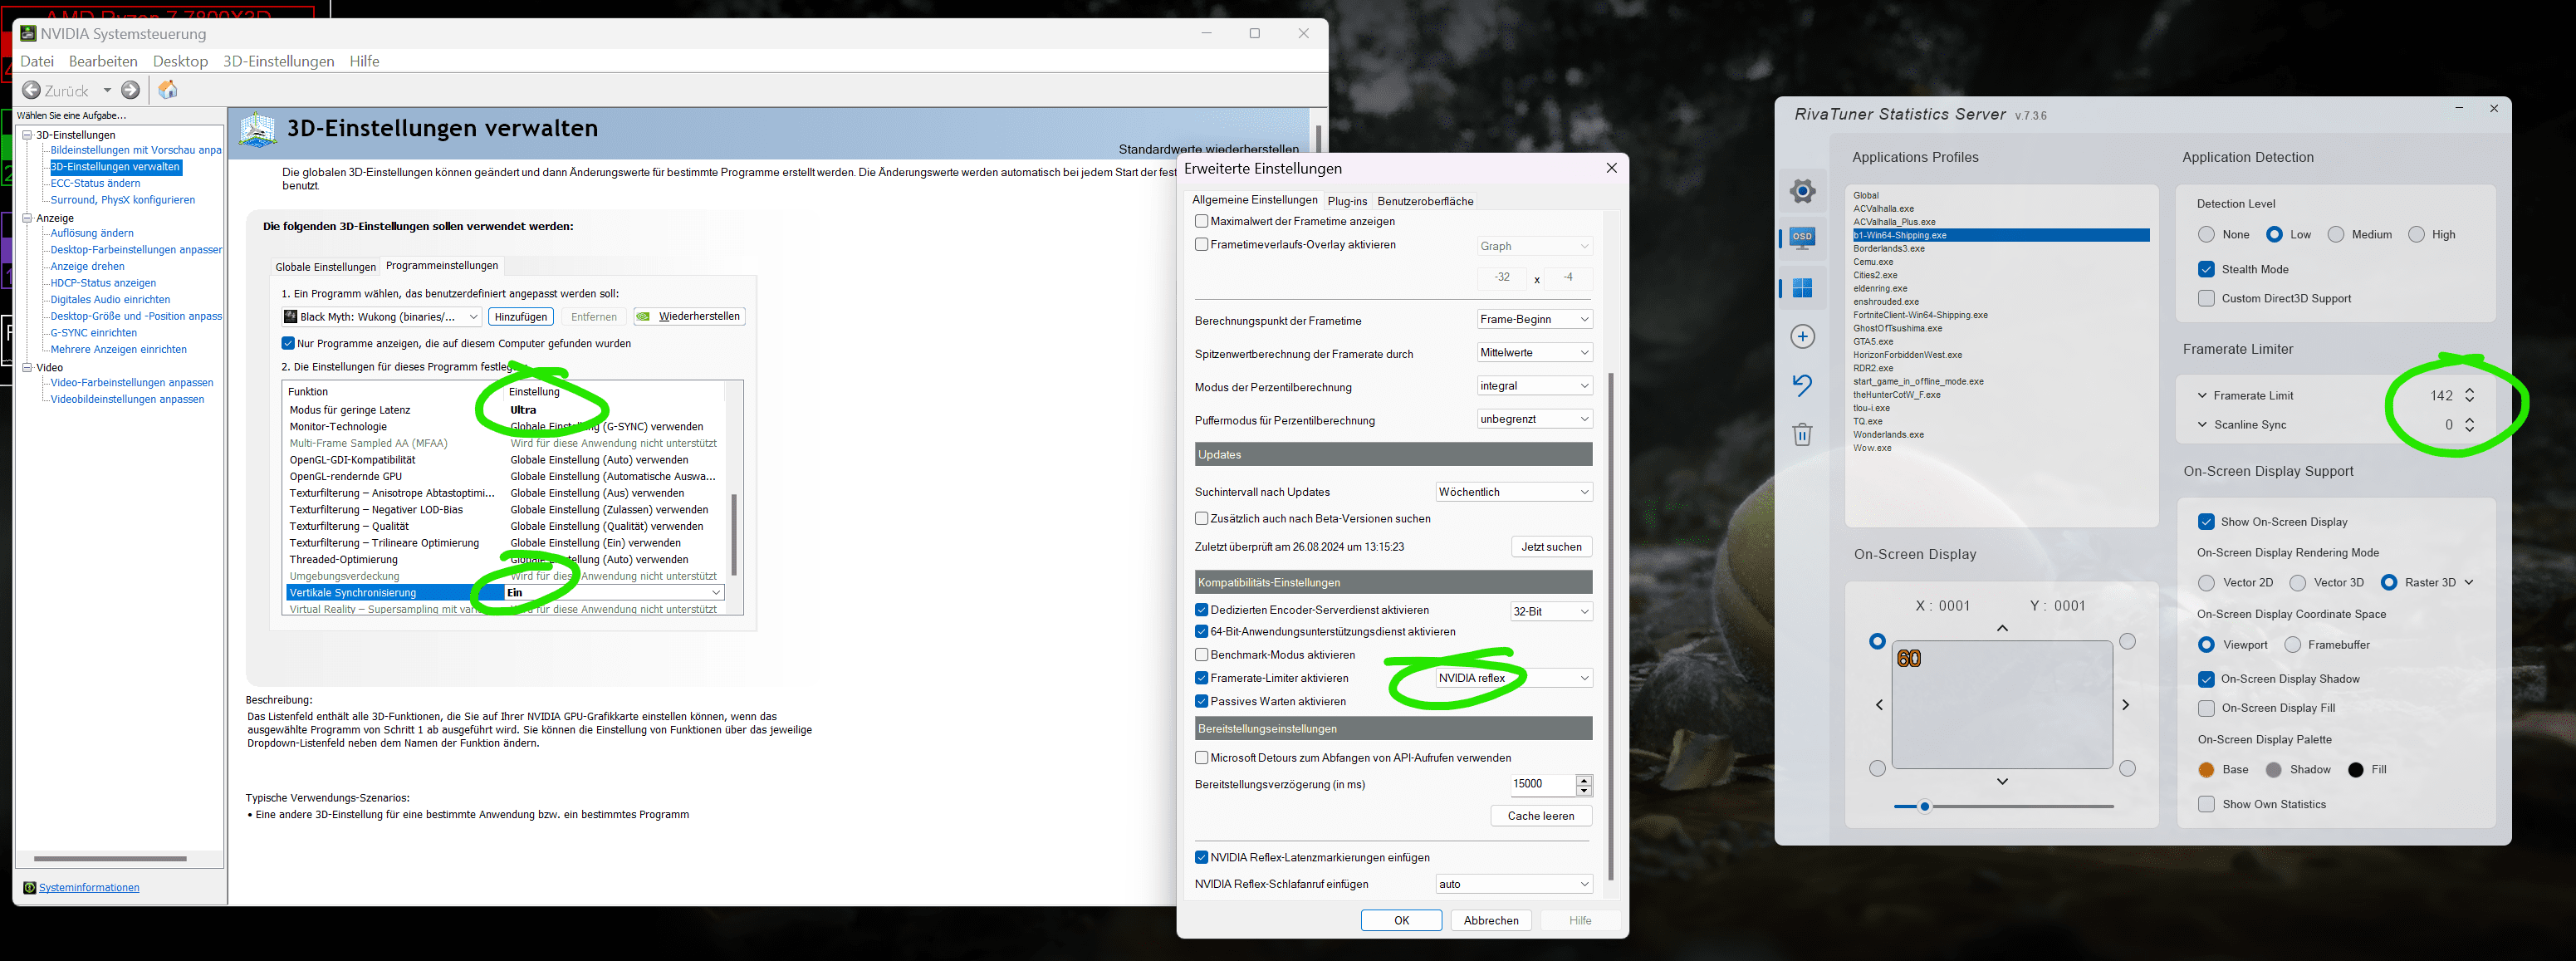The width and height of the screenshot is (2576, 961).
Task: Click Cache leeren button
Action: click(1541, 816)
